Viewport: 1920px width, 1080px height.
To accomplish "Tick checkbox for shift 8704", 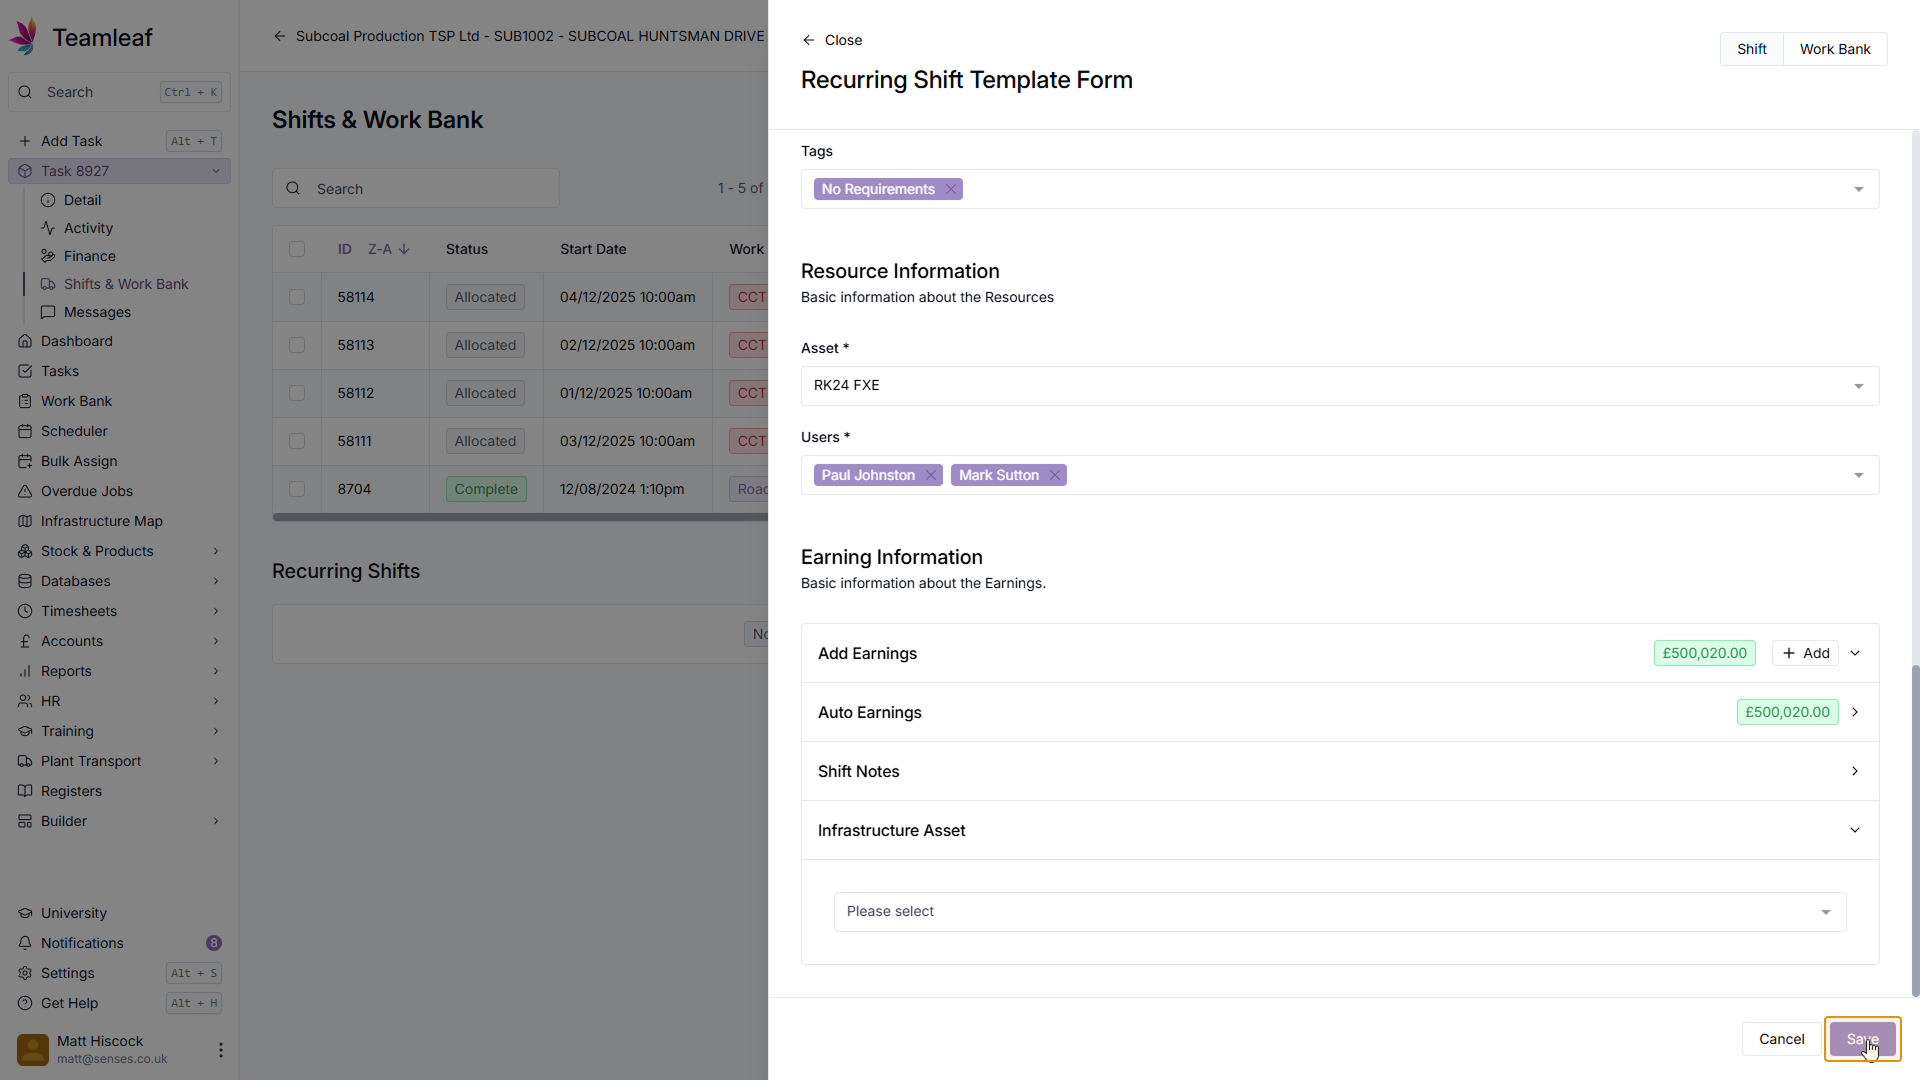I will pos(297,489).
